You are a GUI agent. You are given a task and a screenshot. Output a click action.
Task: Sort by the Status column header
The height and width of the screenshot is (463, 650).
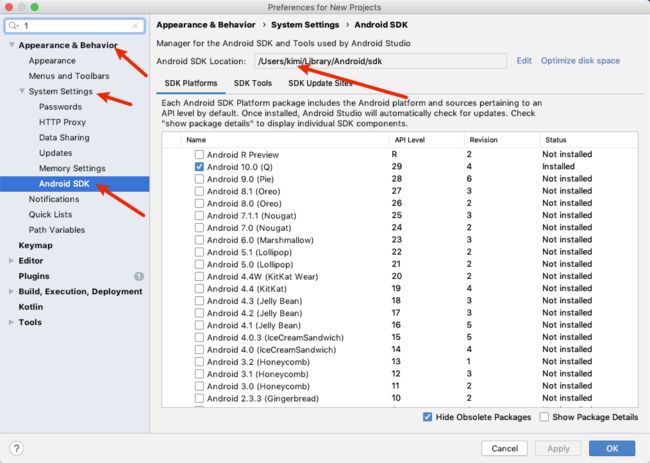[589, 140]
